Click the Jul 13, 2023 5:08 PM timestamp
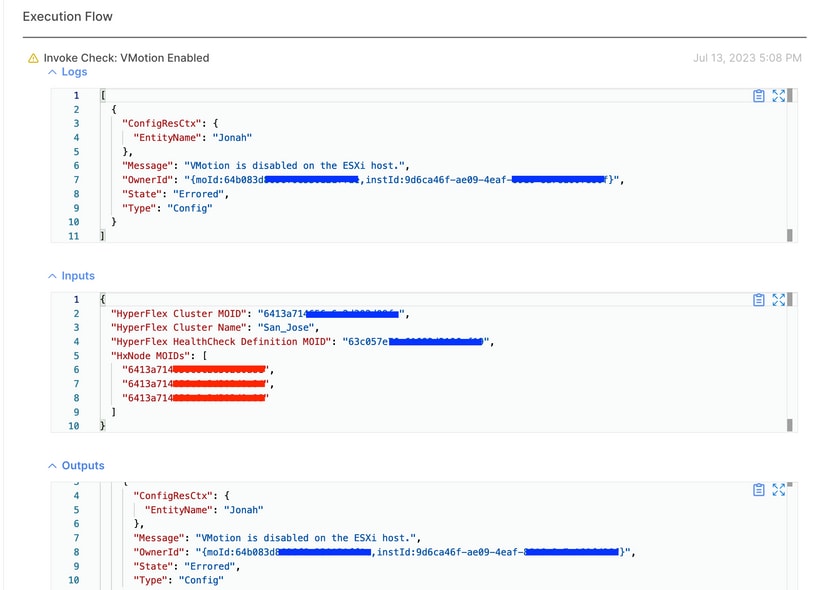 [x=747, y=58]
